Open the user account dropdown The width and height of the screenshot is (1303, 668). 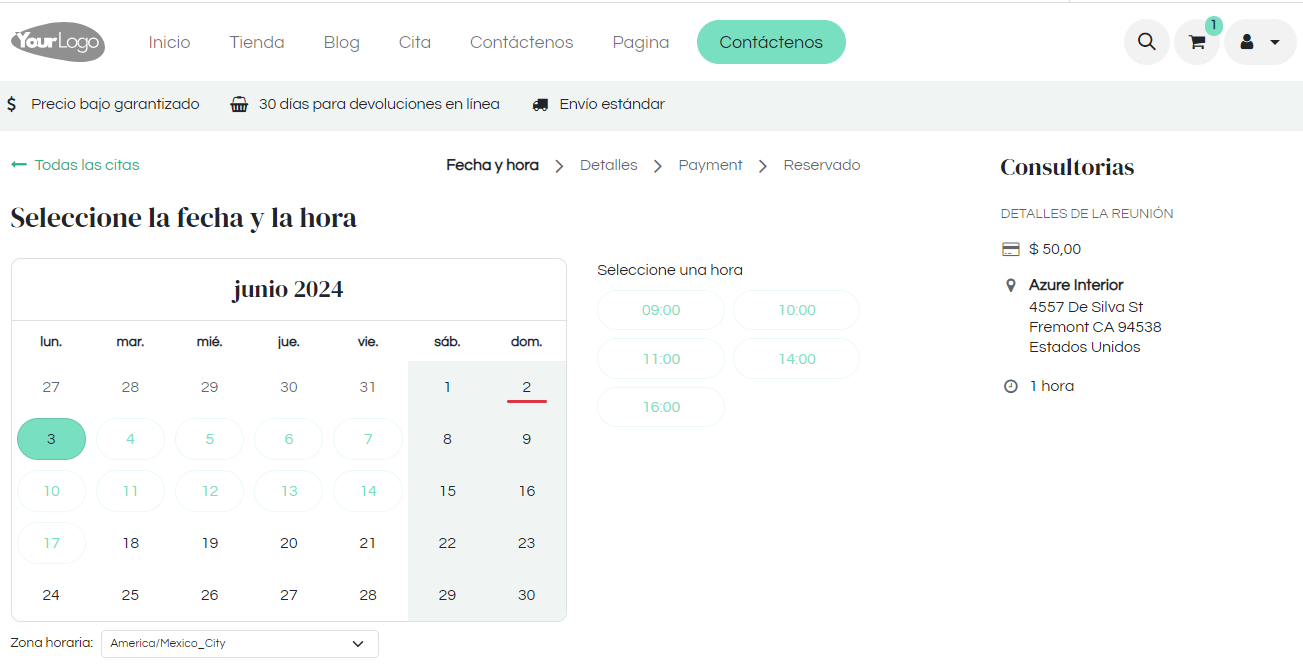pos(1260,42)
